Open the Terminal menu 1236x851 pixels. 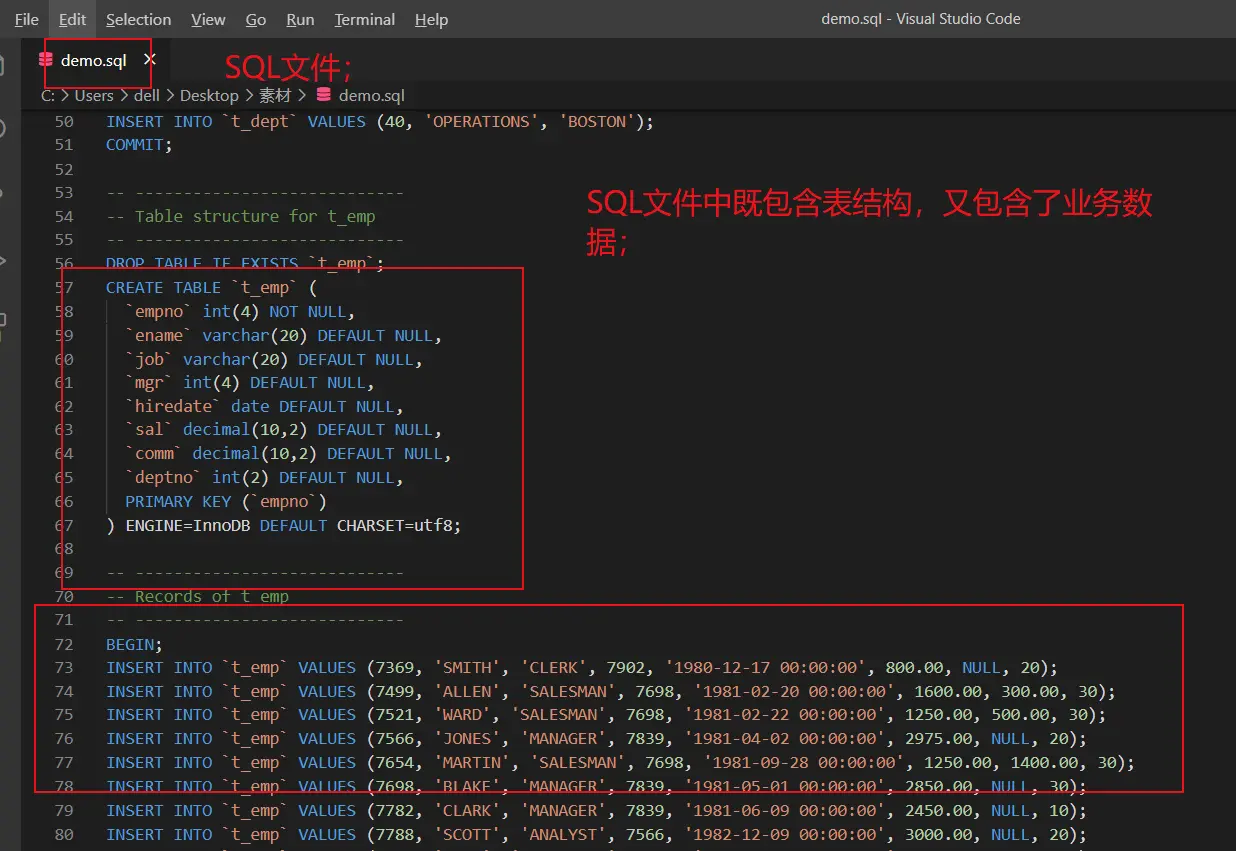pyautogui.click(x=364, y=19)
